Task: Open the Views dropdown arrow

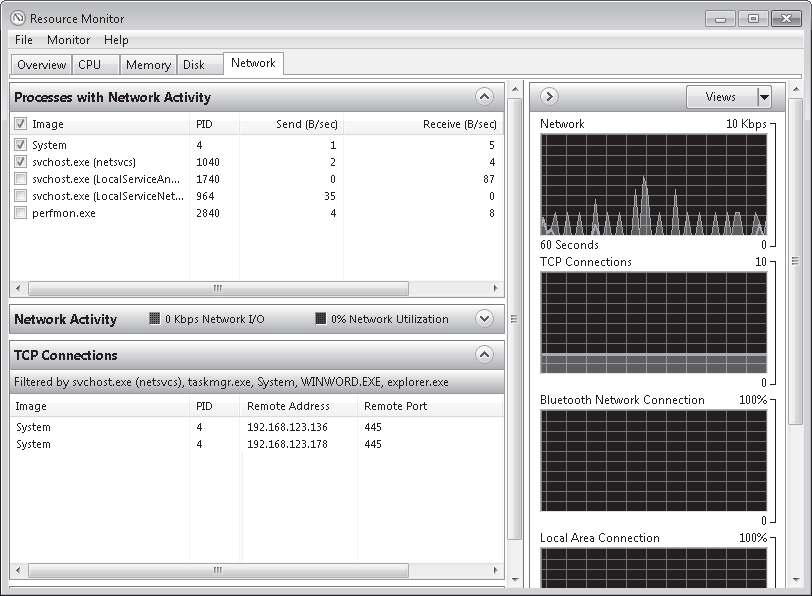Action: point(764,97)
